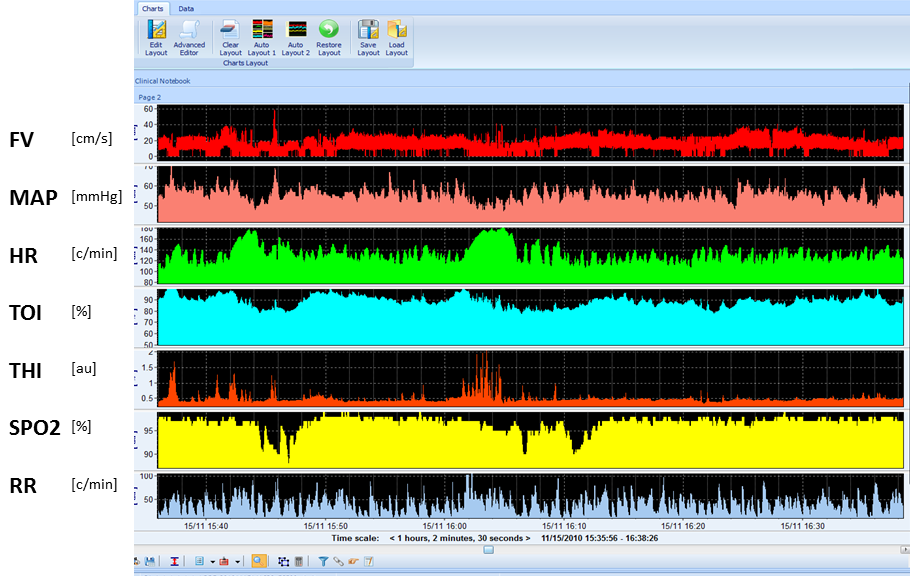Click the right arrow after time scale value
910x576 pixels.
click(x=529, y=538)
